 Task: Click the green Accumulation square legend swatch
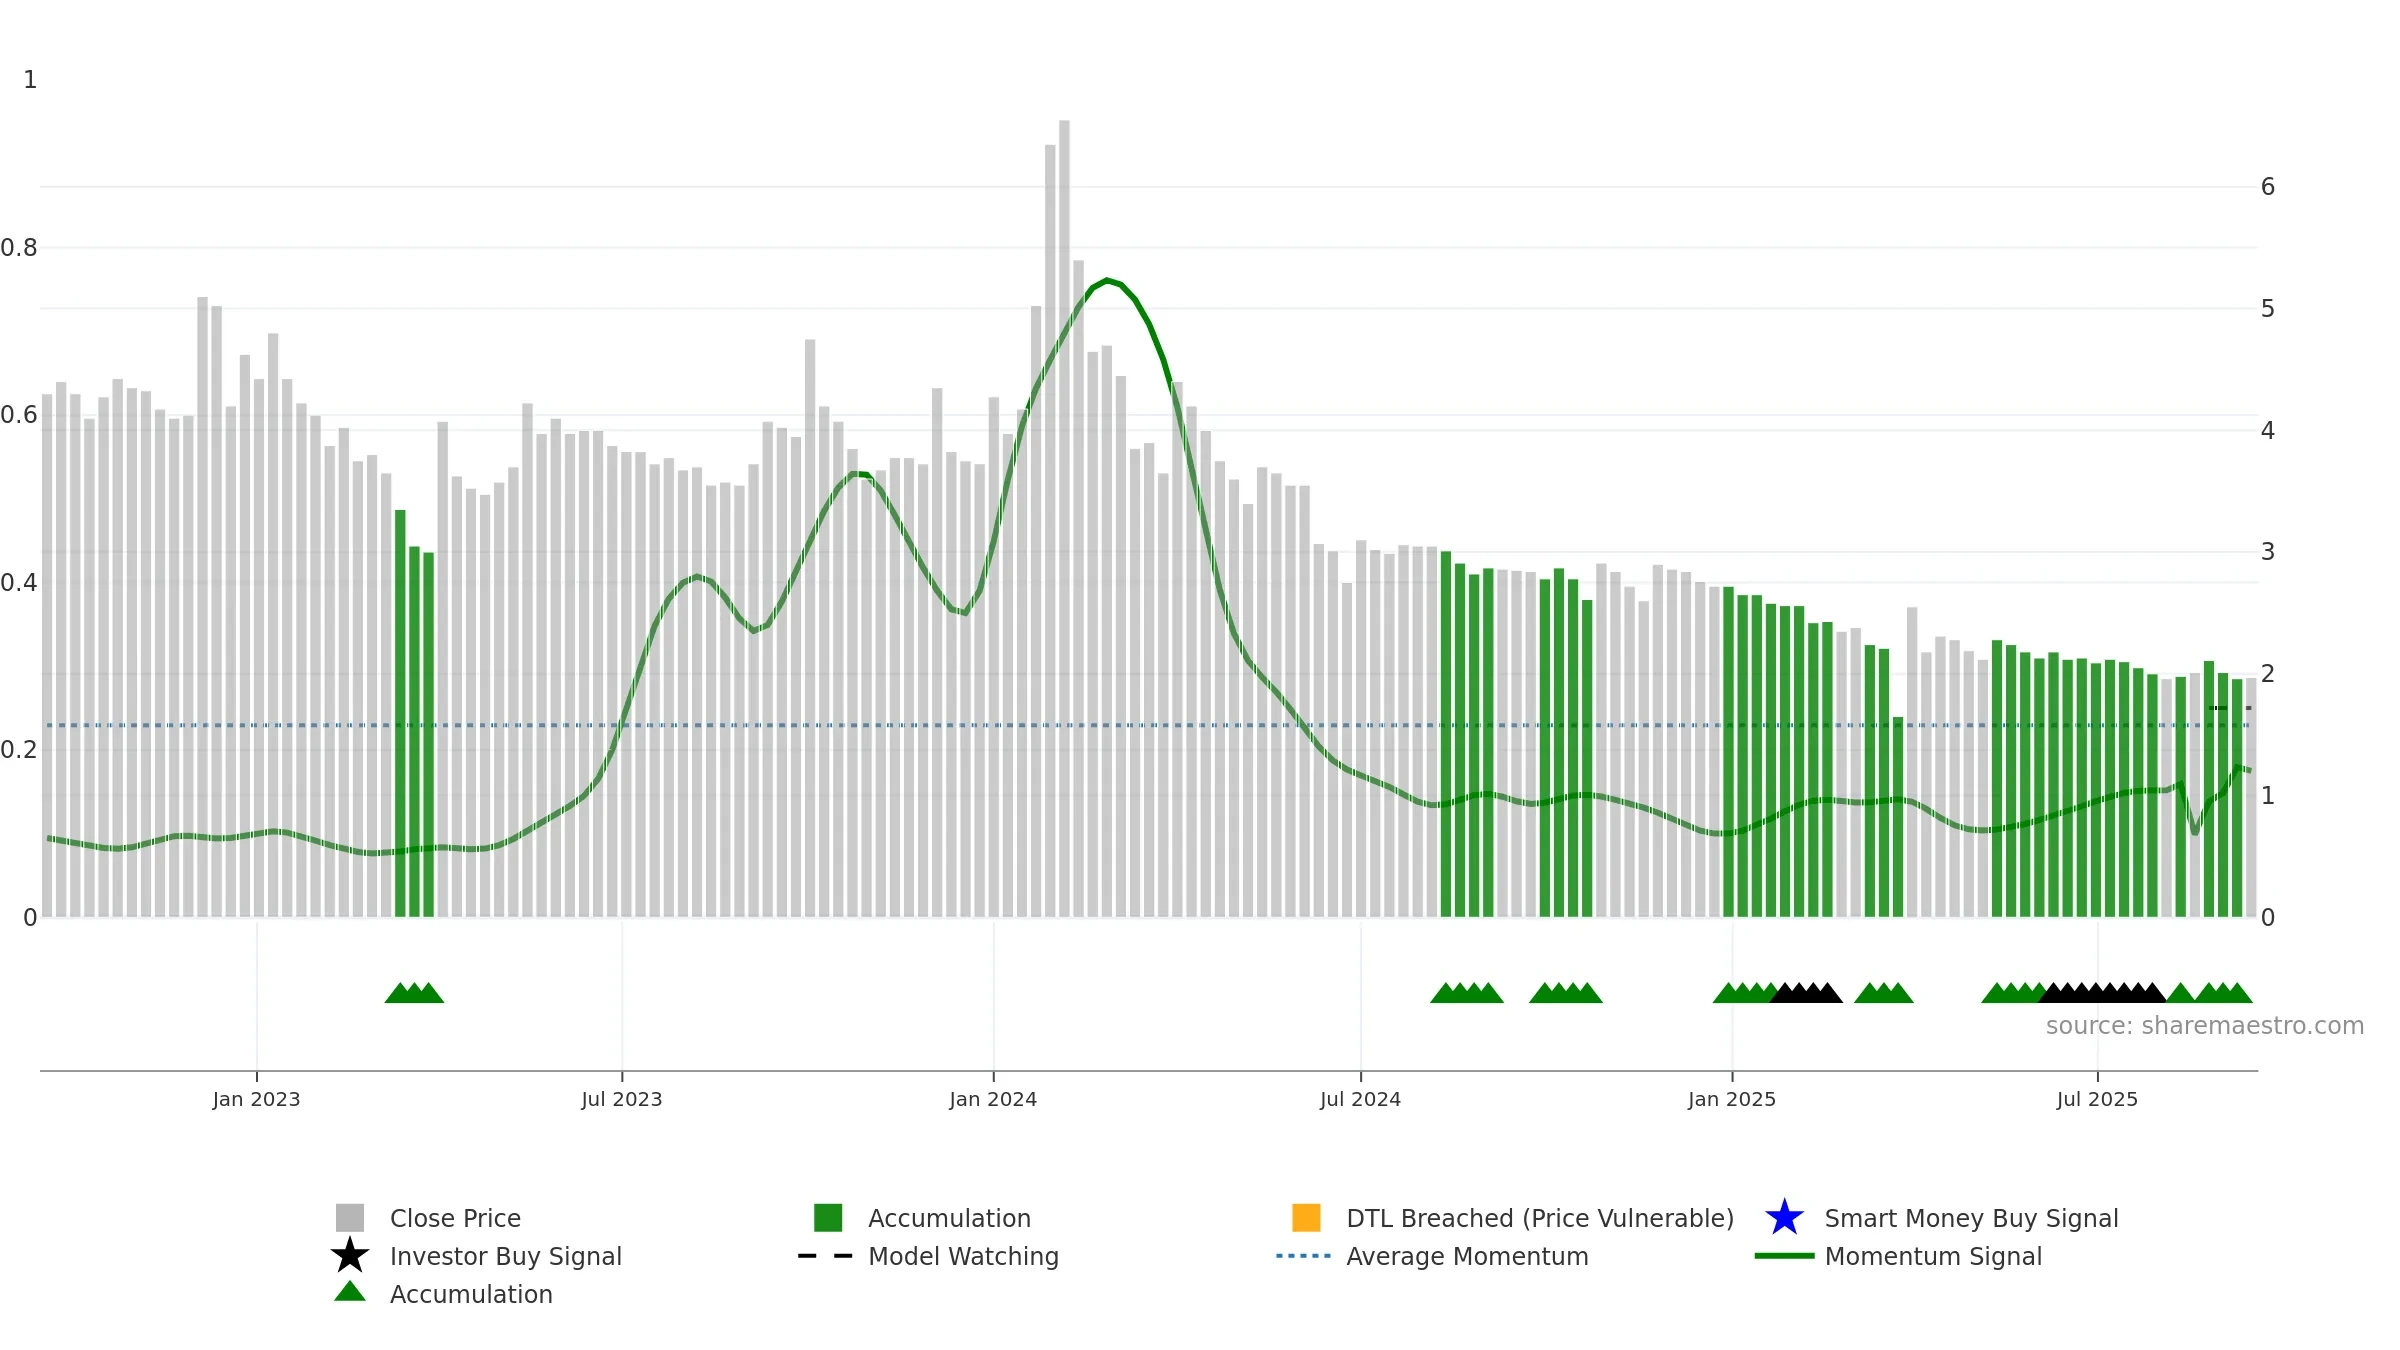[828, 1218]
